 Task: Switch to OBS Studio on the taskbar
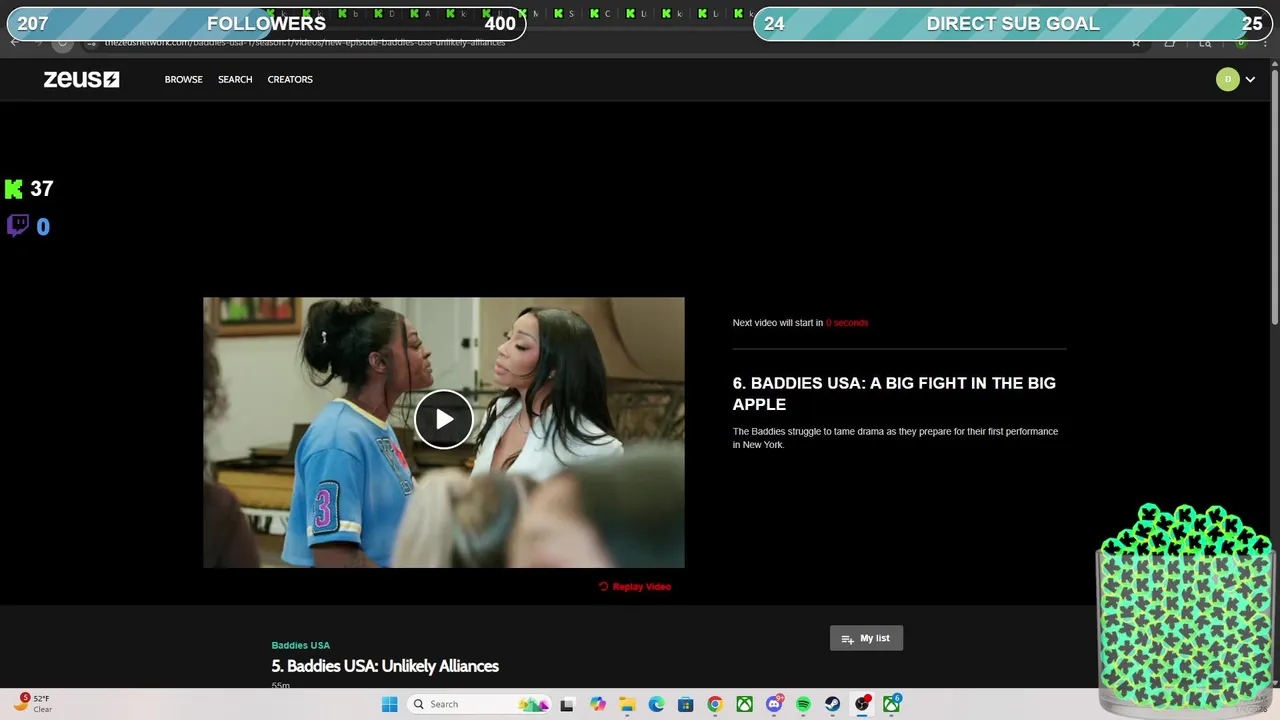862,704
